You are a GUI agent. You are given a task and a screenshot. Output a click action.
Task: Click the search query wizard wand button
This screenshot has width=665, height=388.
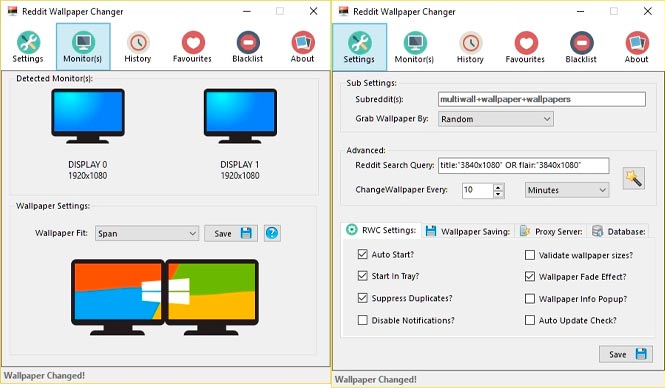point(634,178)
